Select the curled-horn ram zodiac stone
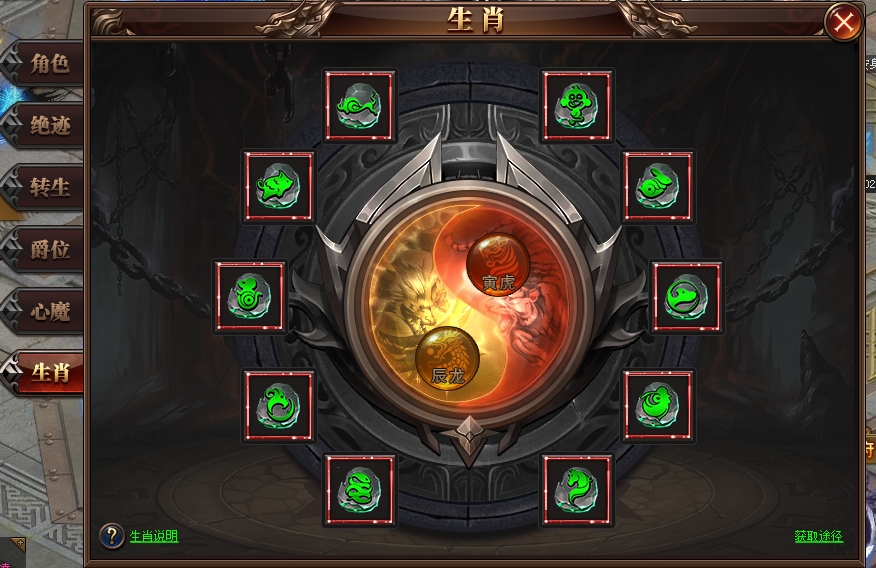The image size is (876, 568). tap(658, 405)
